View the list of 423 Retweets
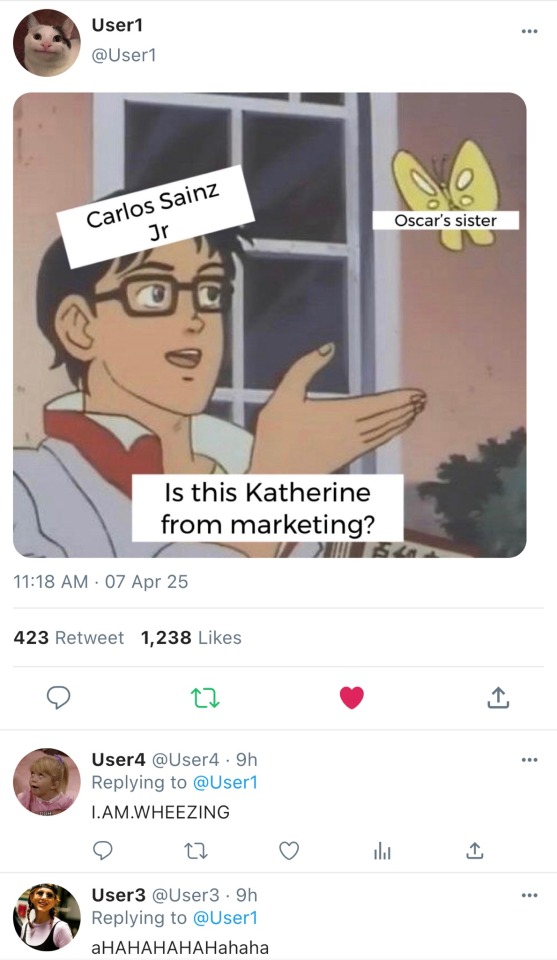Viewport: 557px width, 960px height. click(69, 638)
